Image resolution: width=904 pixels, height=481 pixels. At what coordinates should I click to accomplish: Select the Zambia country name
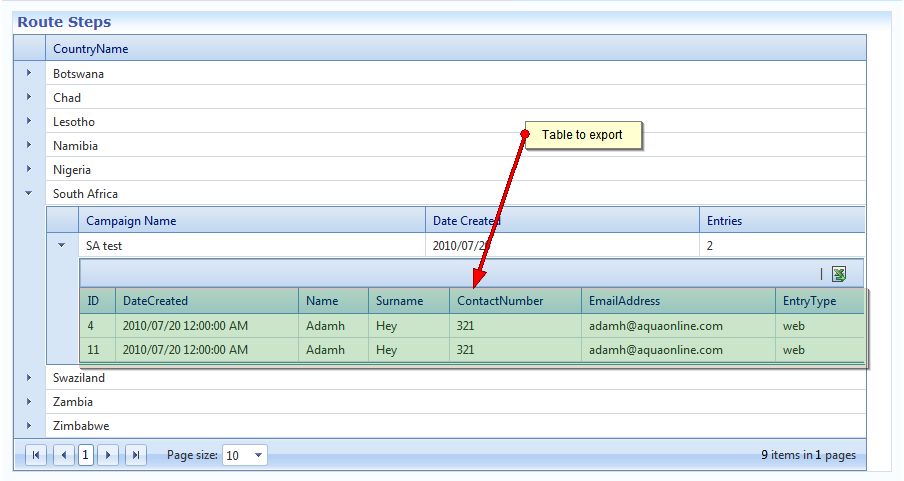pyautogui.click(x=73, y=402)
